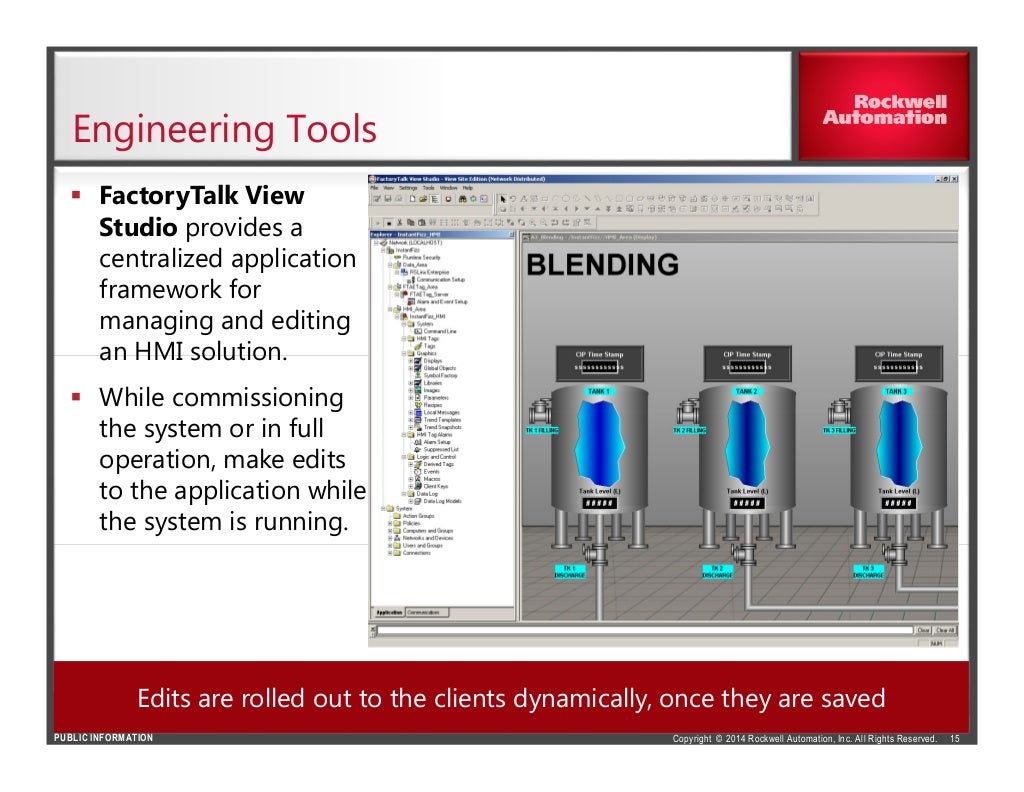This screenshot has height=792, width=1024.
Task: Click the TK 2 FILLING valve graphic
Action: point(688,412)
